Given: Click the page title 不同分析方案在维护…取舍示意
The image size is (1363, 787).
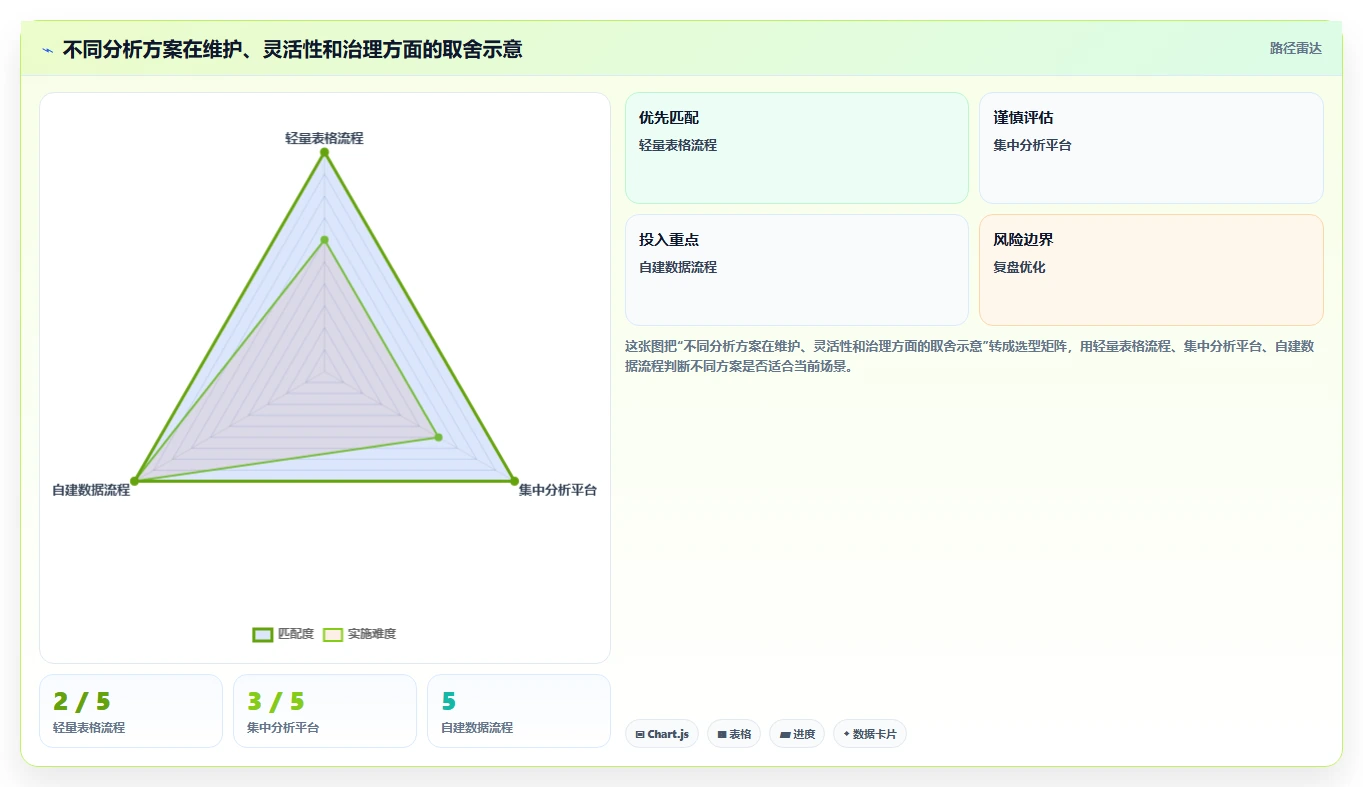Looking at the screenshot, I should (292, 49).
